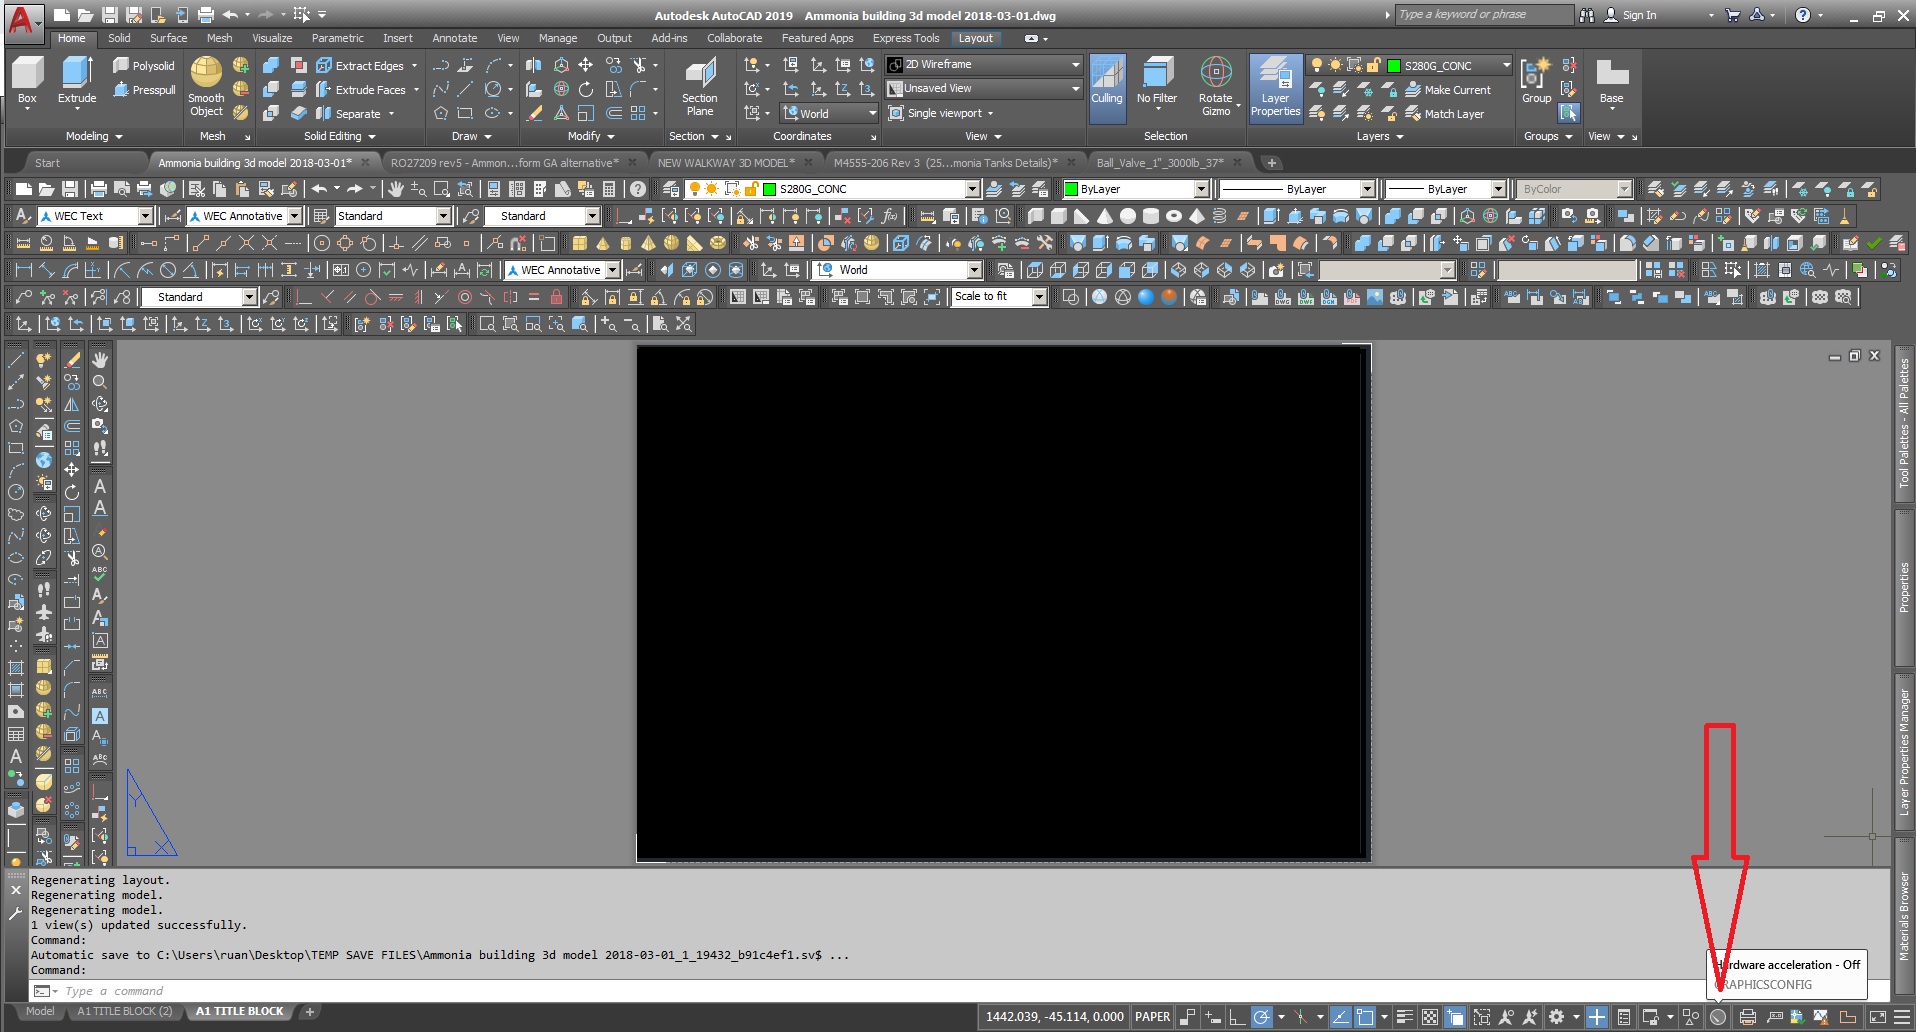This screenshot has width=1916, height=1032.
Task: Toggle Annotation Monitor plus icon
Action: click(x=1597, y=1017)
